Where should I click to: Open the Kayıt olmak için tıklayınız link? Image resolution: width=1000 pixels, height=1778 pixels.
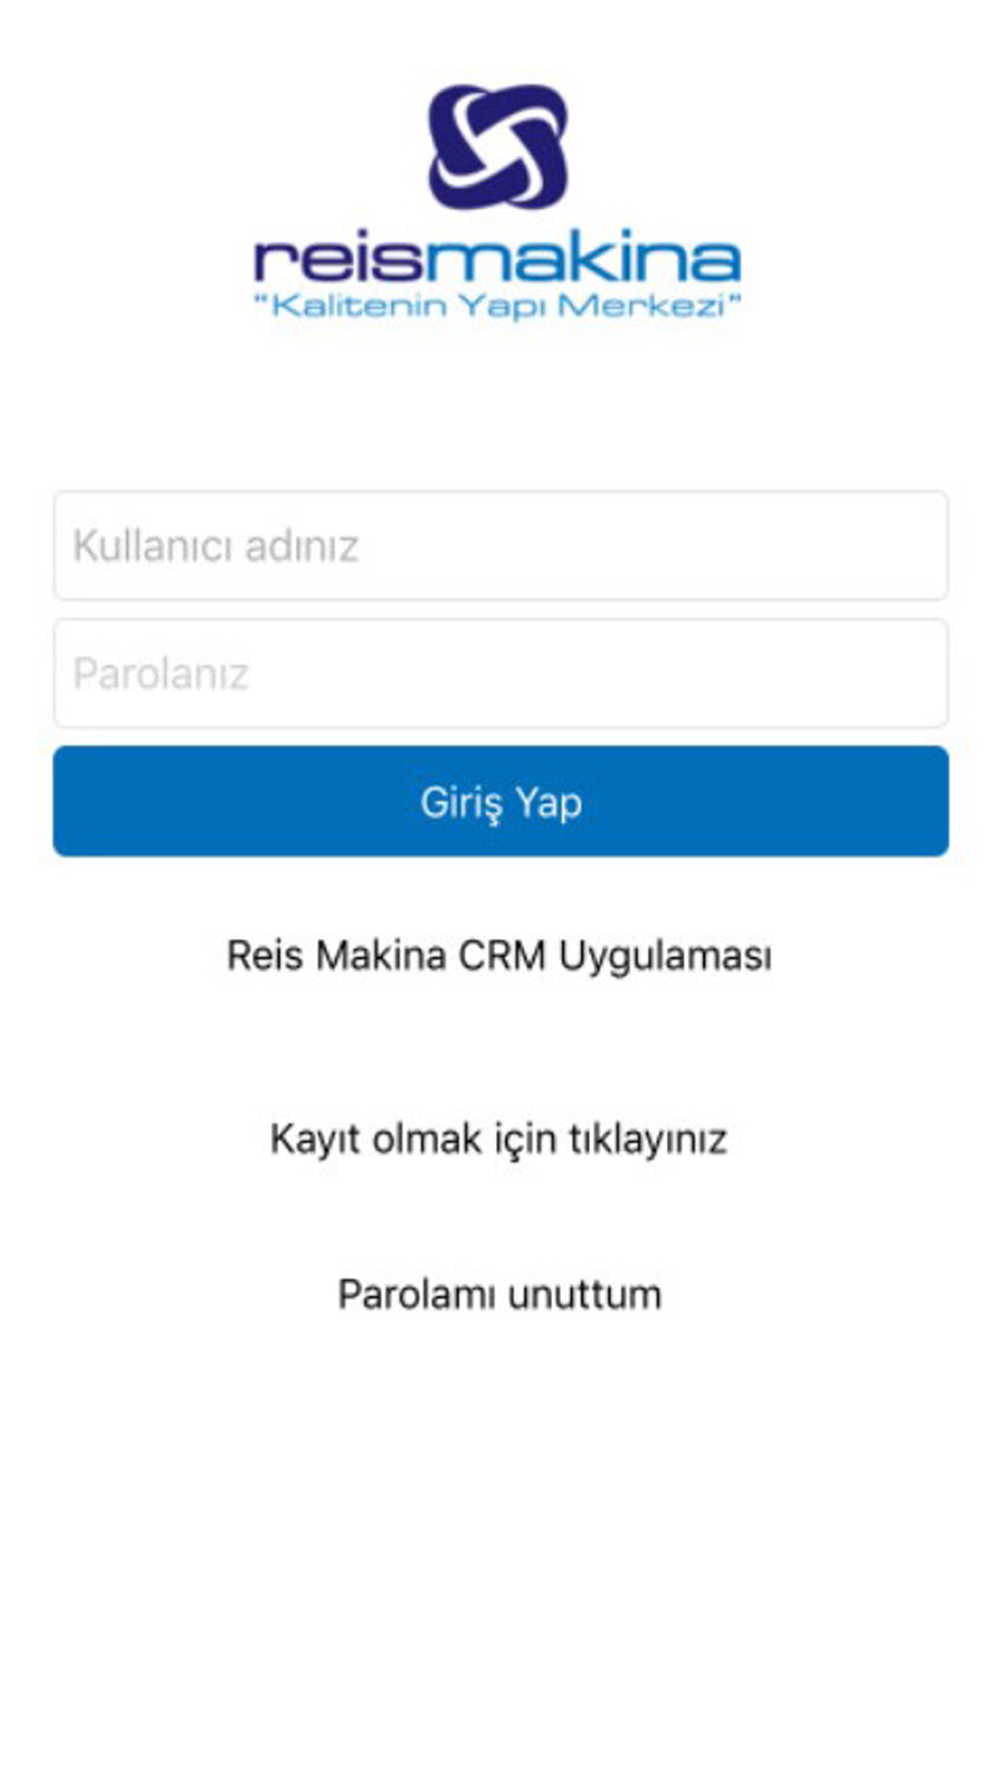pos(498,1139)
